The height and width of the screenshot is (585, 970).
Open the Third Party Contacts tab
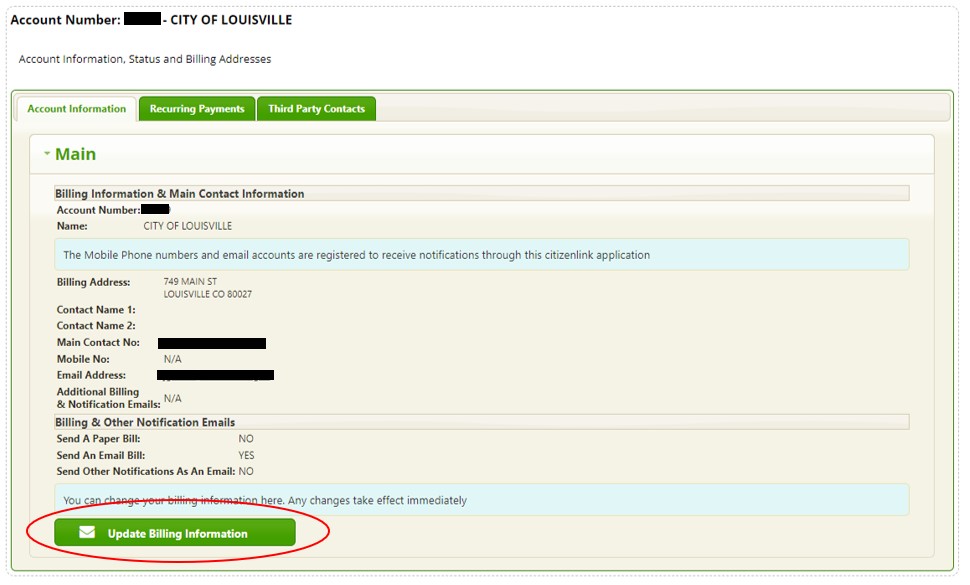pyautogui.click(x=316, y=109)
